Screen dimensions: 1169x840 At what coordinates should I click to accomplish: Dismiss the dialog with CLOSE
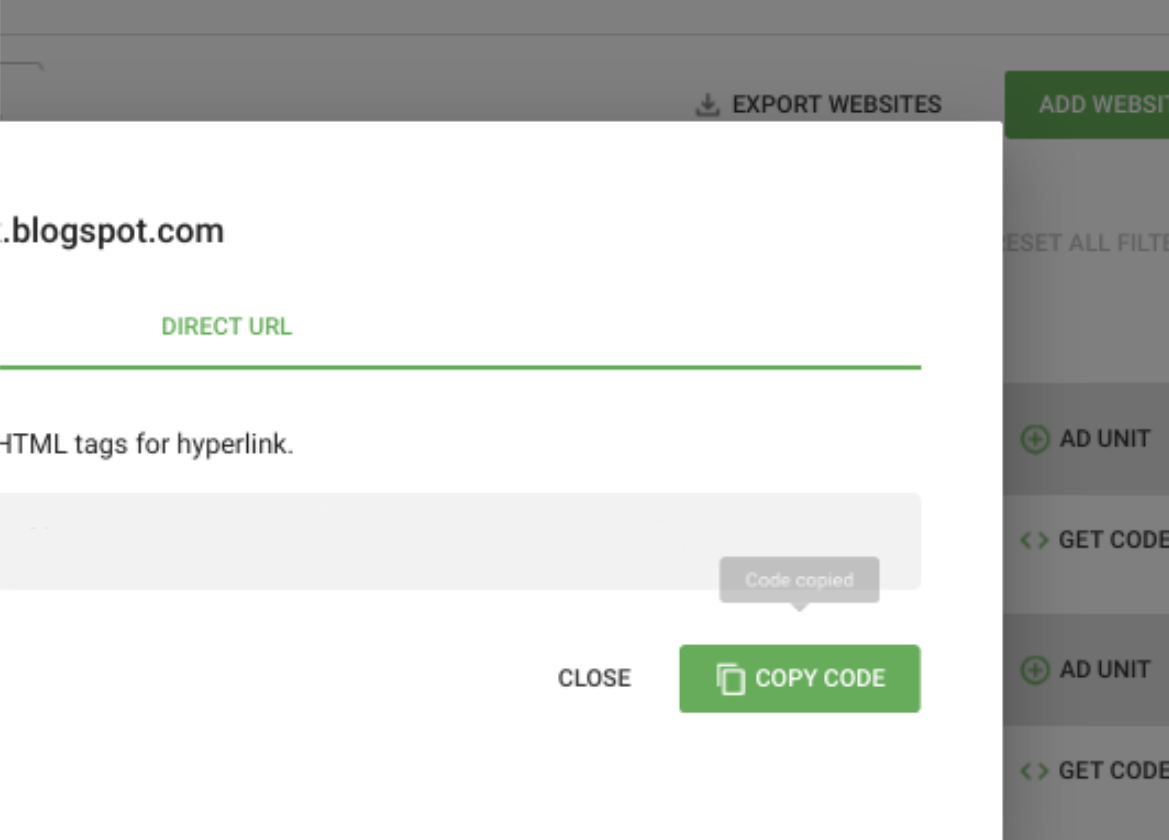pyautogui.click(x=594, y=678)
